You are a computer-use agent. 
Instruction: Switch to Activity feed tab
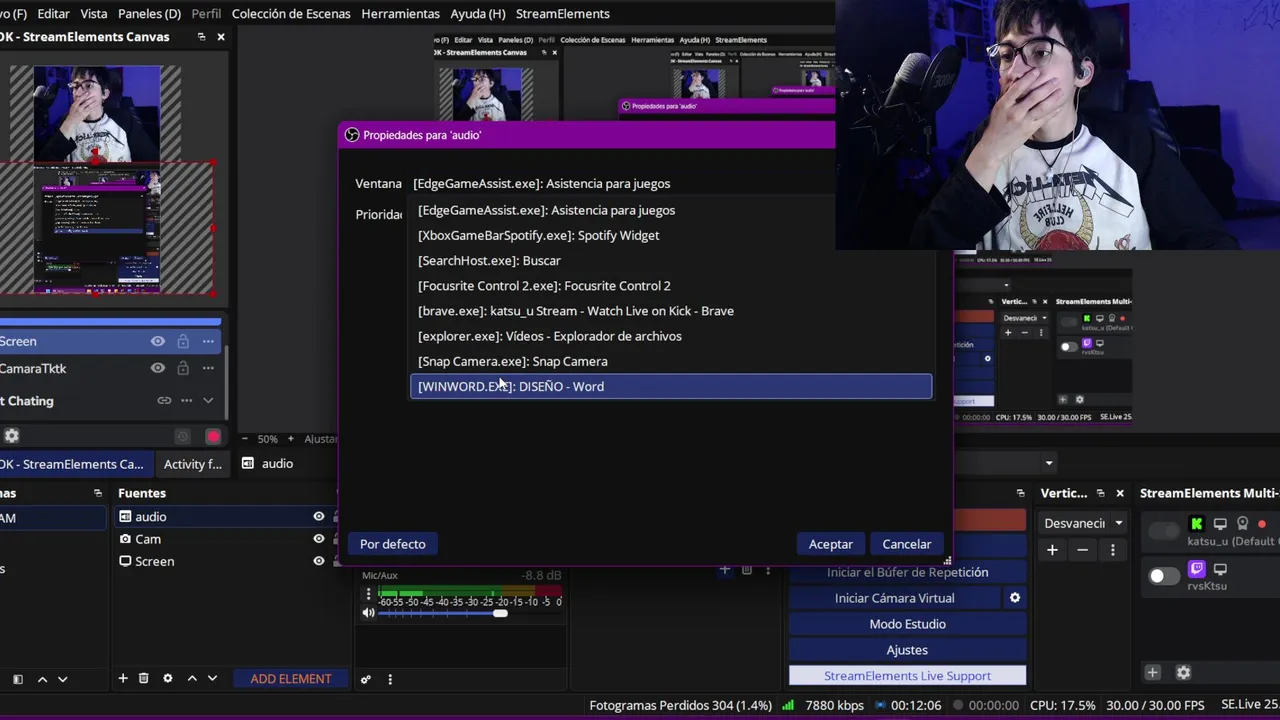(192, 464)
